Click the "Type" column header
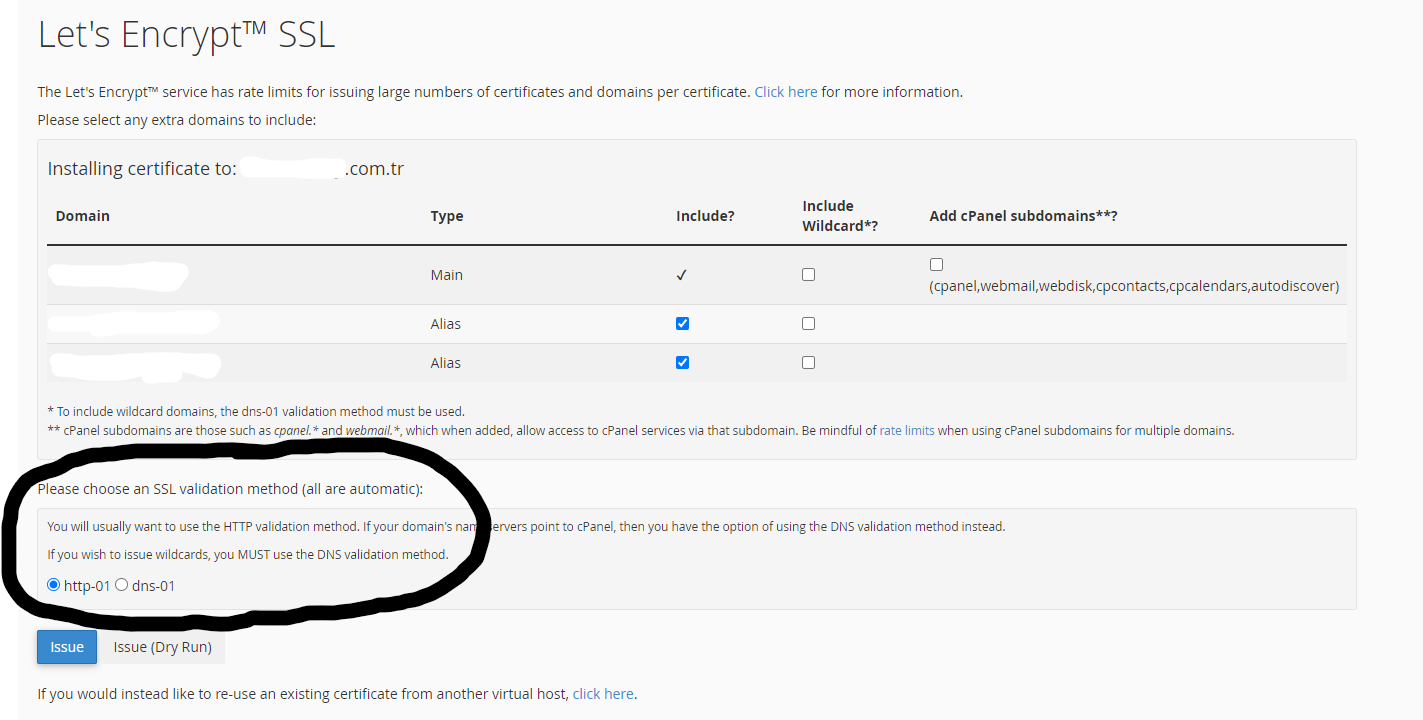Image resolution: width=1423 pixels, height=720 pixels. (x=447, y=216)
